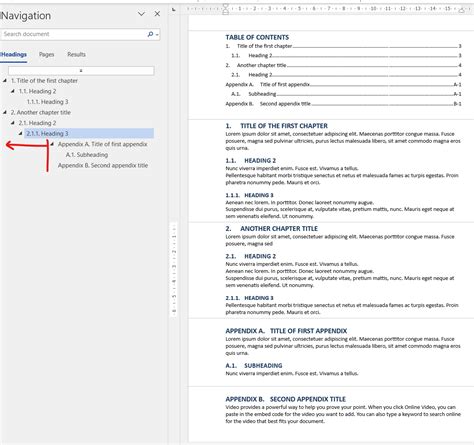This screenshot has width=474, height=445.
Task: Select 'A.1. Subheading' in navigation tree
Action: [87, 155]
